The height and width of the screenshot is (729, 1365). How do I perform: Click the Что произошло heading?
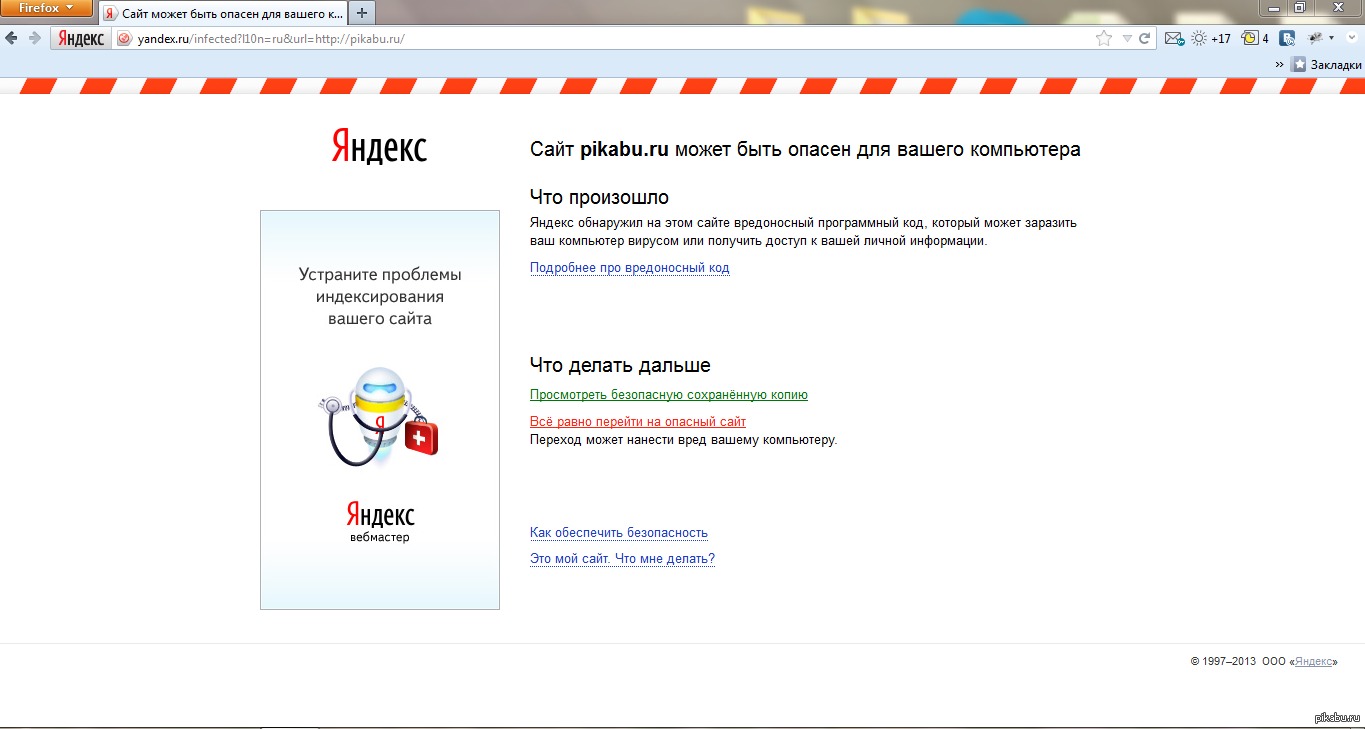coord(599,197)
